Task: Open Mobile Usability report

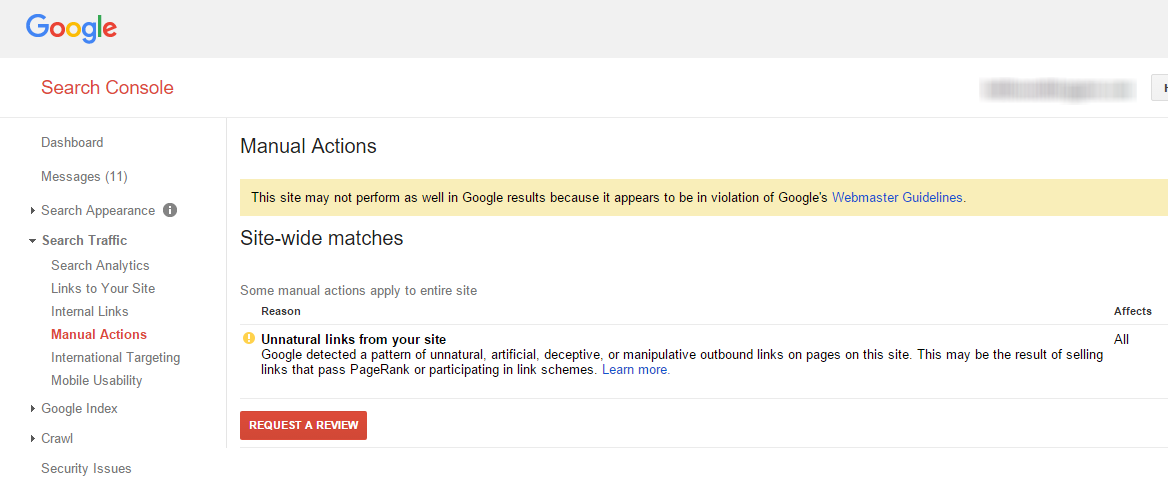Action: tap(96, 381)
